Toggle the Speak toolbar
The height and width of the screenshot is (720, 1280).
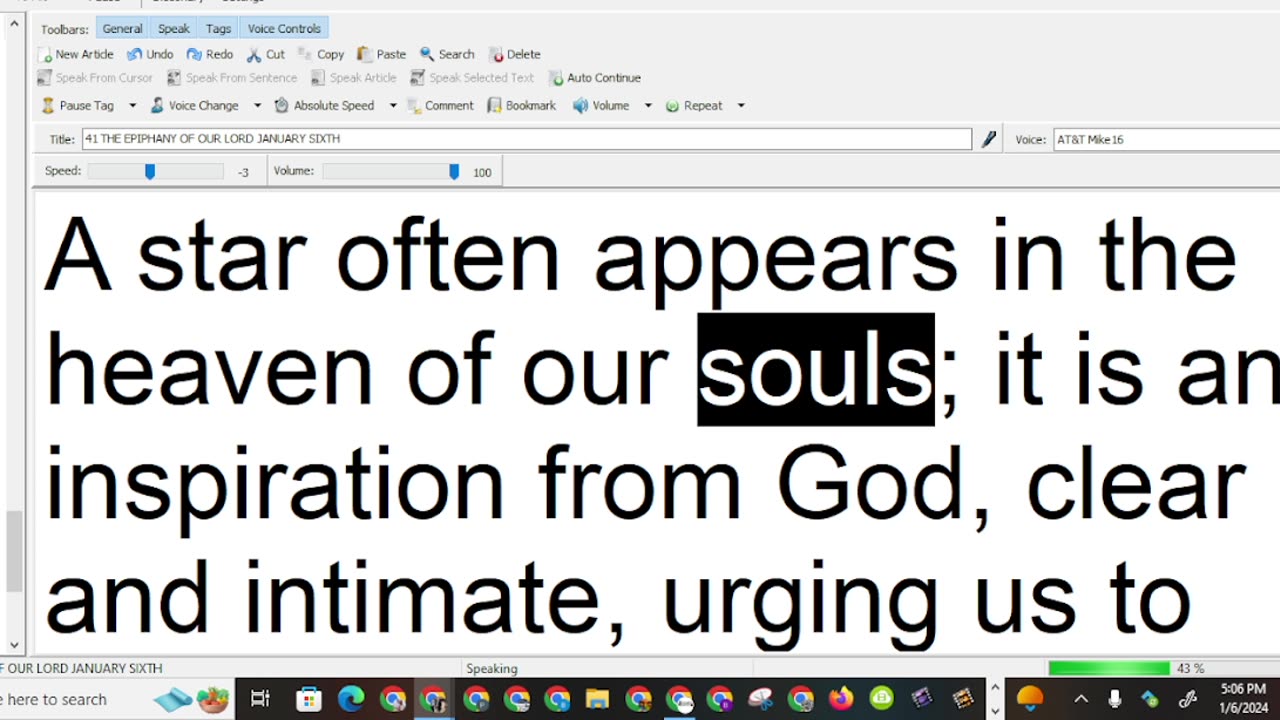(x=173, y=29)
